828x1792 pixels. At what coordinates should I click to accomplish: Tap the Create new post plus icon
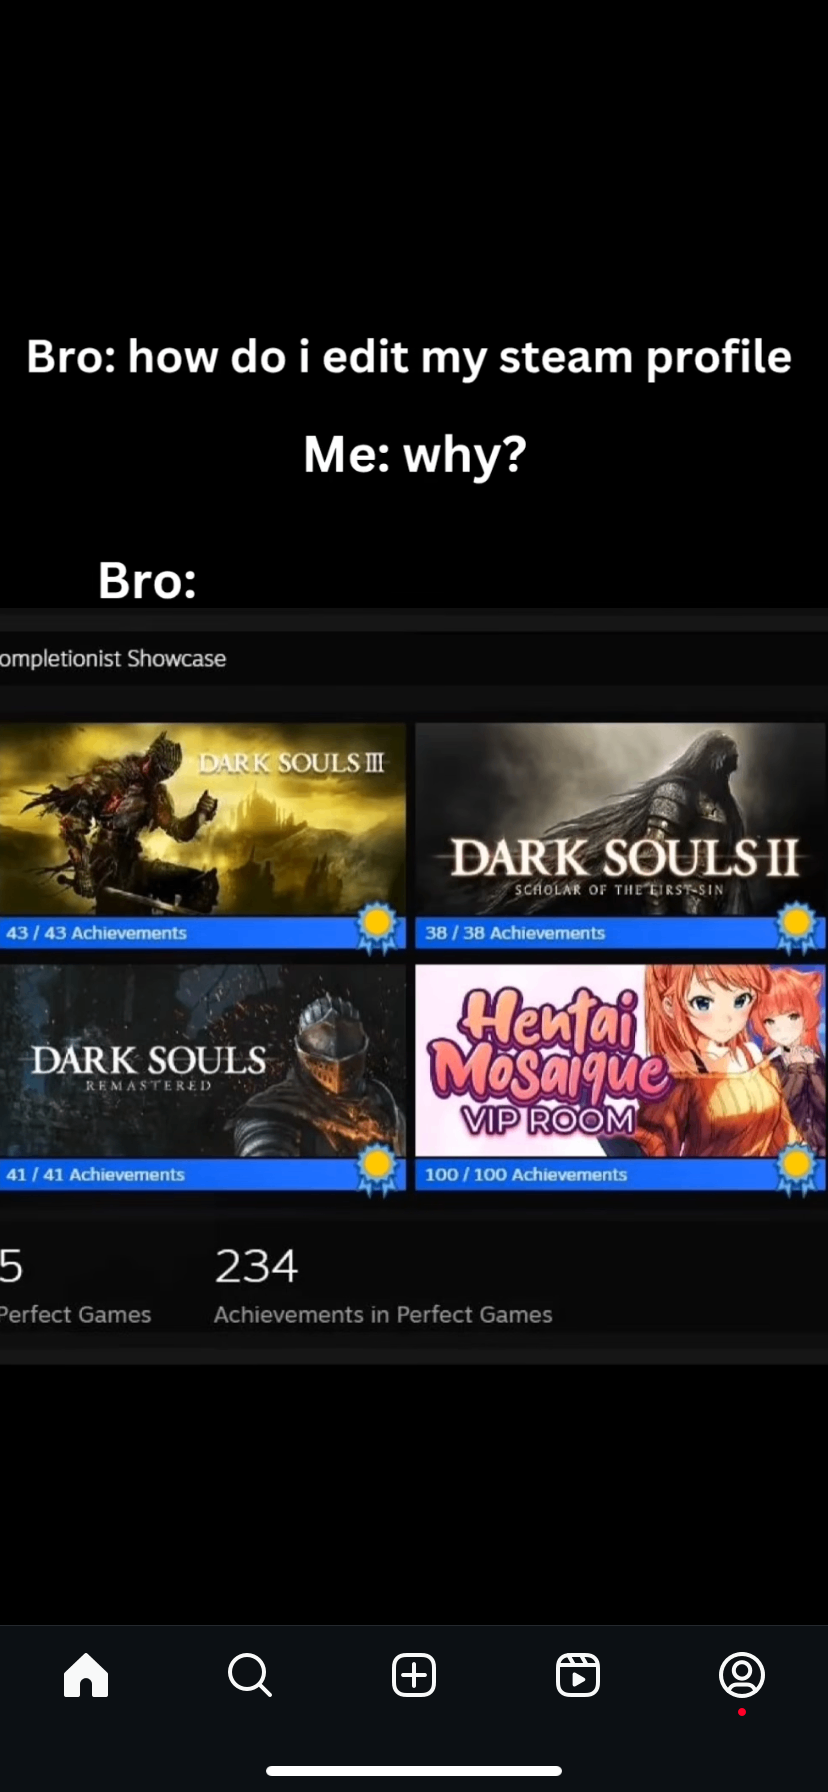click(414, 1674)
